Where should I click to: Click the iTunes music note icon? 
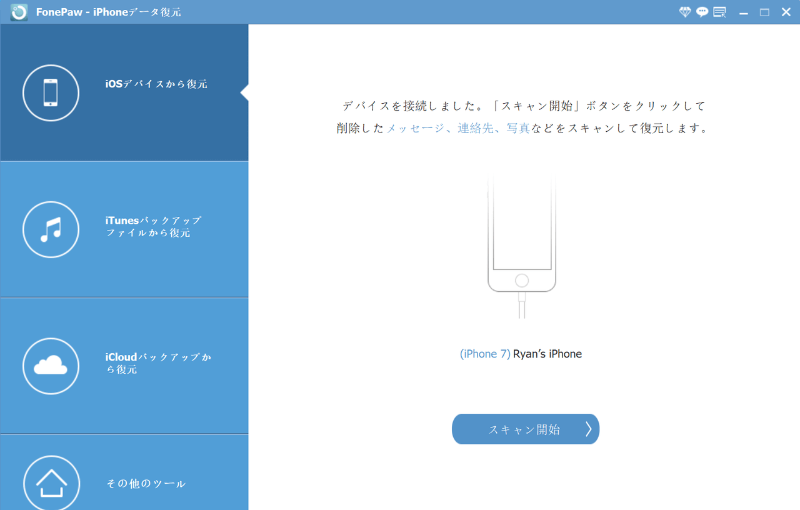point(51,230)
